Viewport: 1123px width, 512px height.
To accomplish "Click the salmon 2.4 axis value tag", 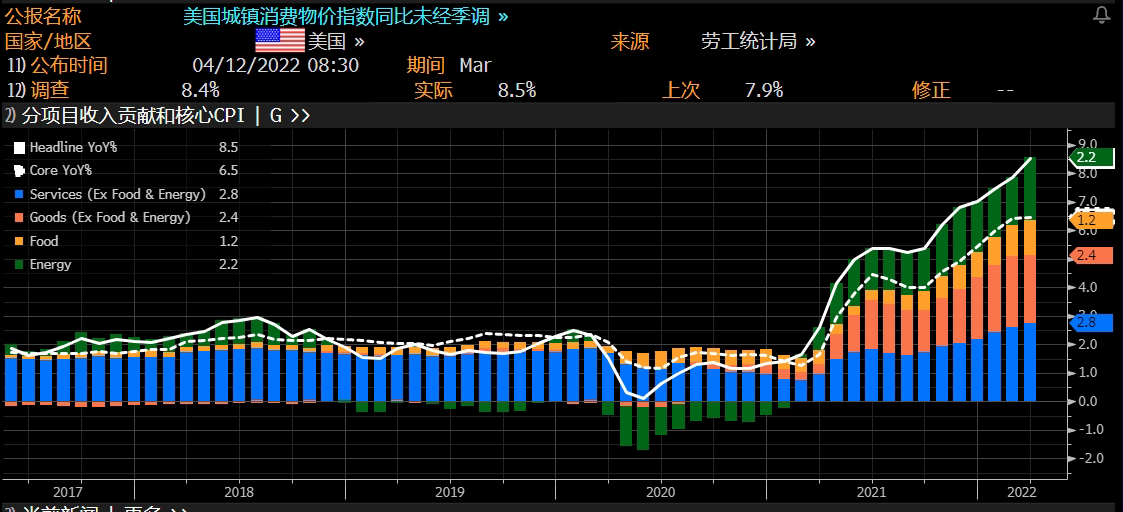I will coord(1091,254).
